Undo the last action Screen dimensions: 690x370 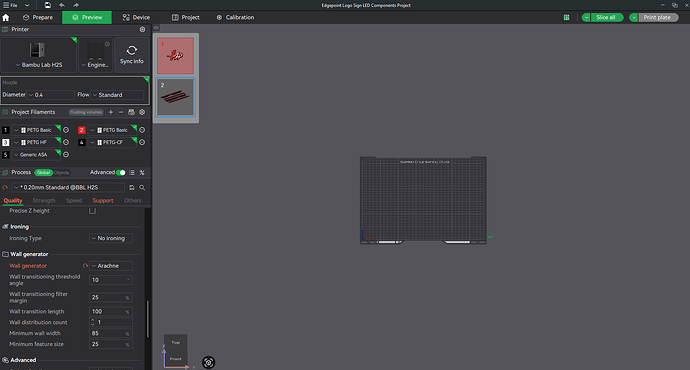(62, 5)
